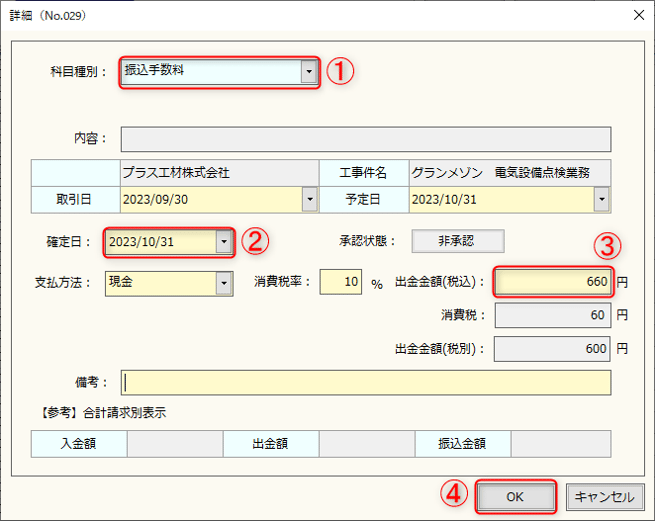This screenshot has width=655, height=521.
Task: Click the 振込金額 header cell
Action: 463,444
